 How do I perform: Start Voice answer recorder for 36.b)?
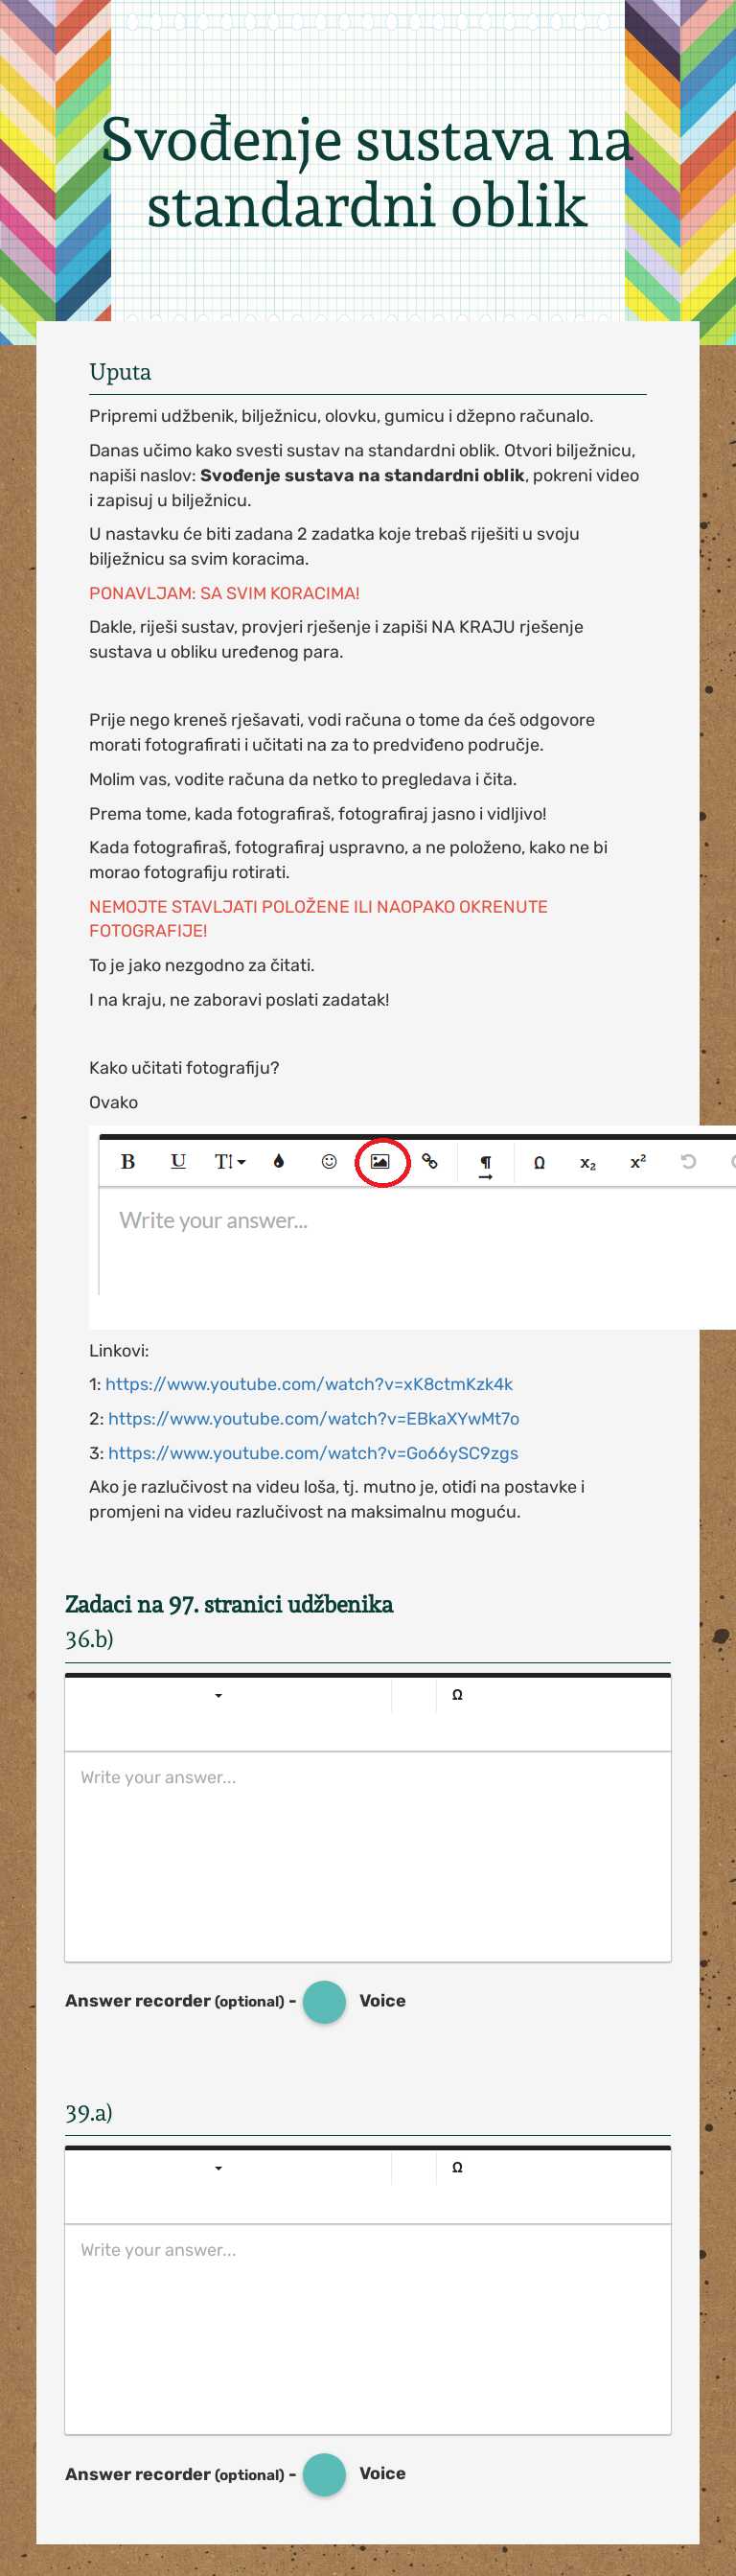[324, 2001]
